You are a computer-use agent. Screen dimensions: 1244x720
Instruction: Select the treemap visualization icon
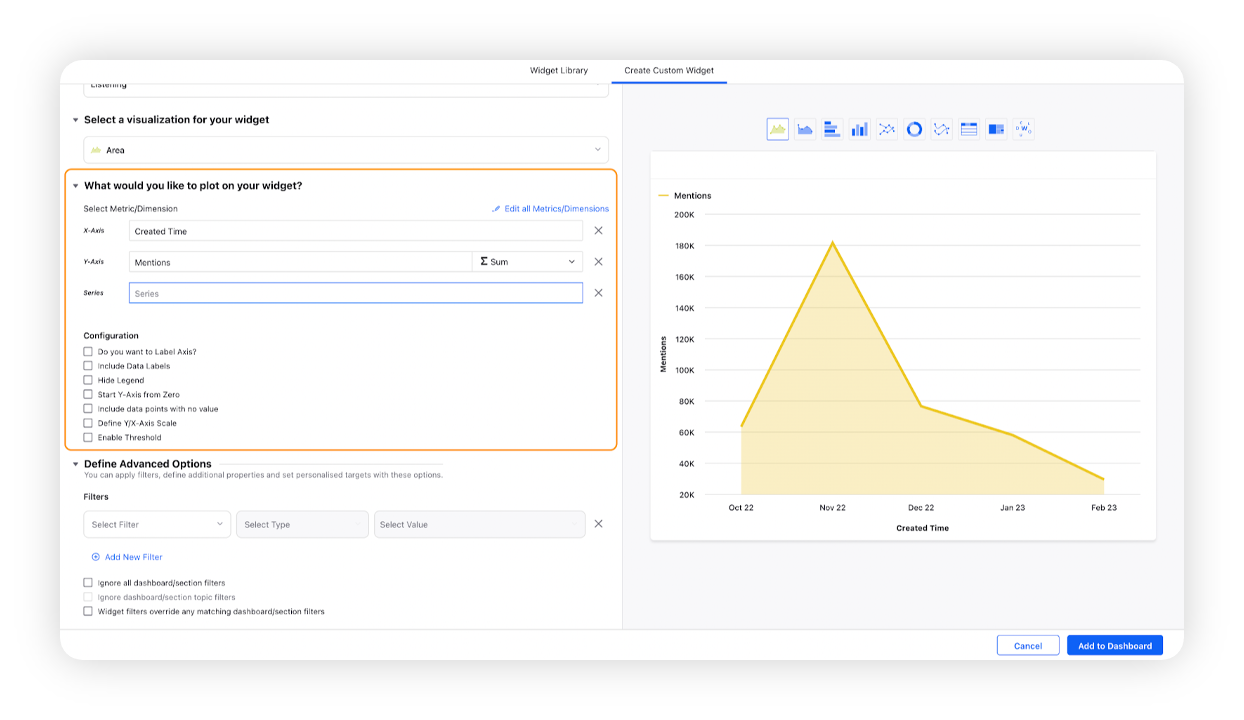996,129
